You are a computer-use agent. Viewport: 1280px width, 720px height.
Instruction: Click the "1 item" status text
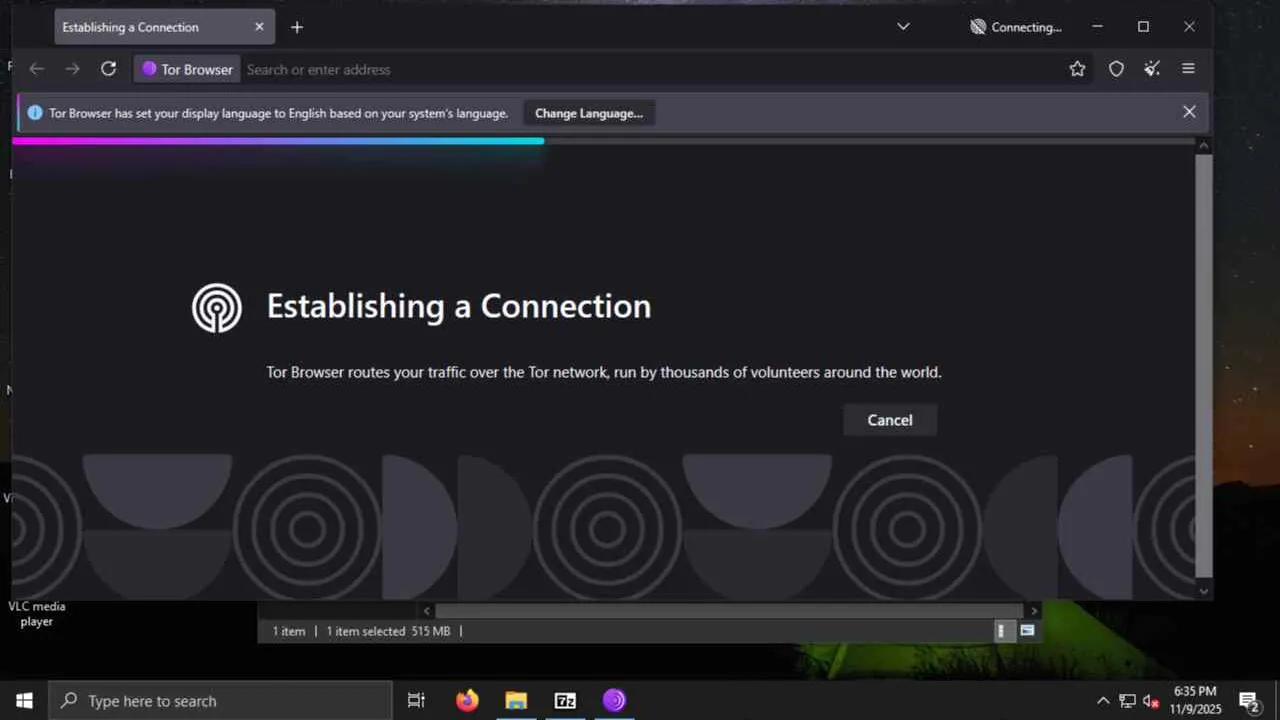[x=289, y=631]
